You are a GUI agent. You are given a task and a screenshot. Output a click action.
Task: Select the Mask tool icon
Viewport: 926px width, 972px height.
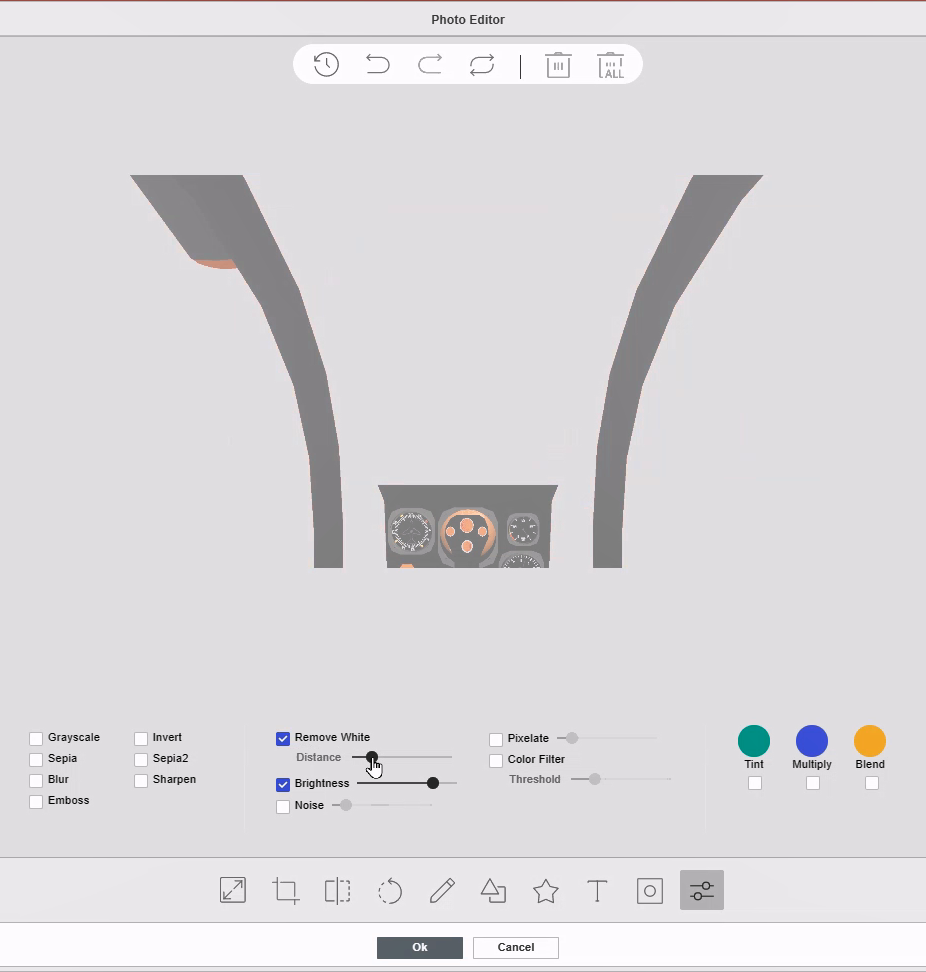pyautogui.click(x=650, y=891)
